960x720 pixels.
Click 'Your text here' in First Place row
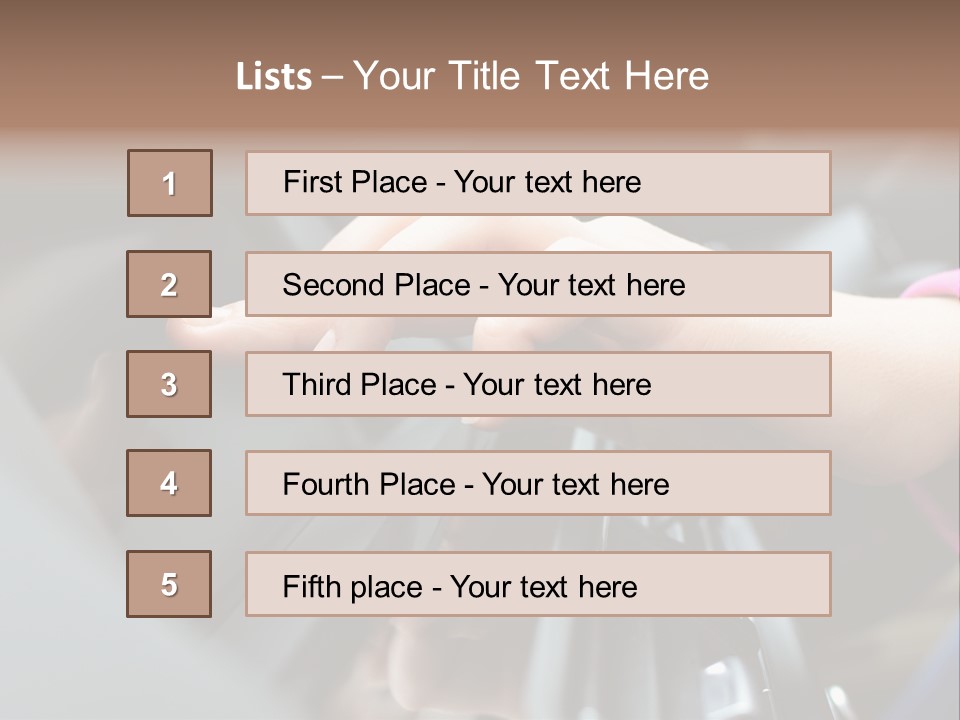tap(547, 182)
